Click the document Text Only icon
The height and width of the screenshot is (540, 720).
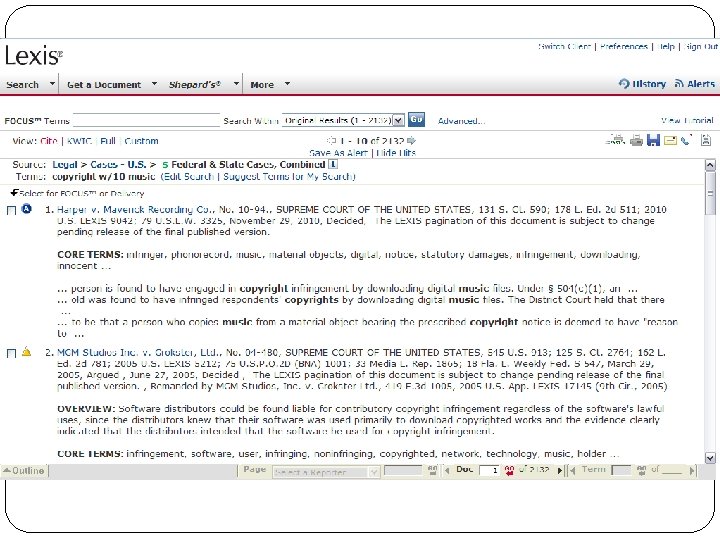point(706,140)
